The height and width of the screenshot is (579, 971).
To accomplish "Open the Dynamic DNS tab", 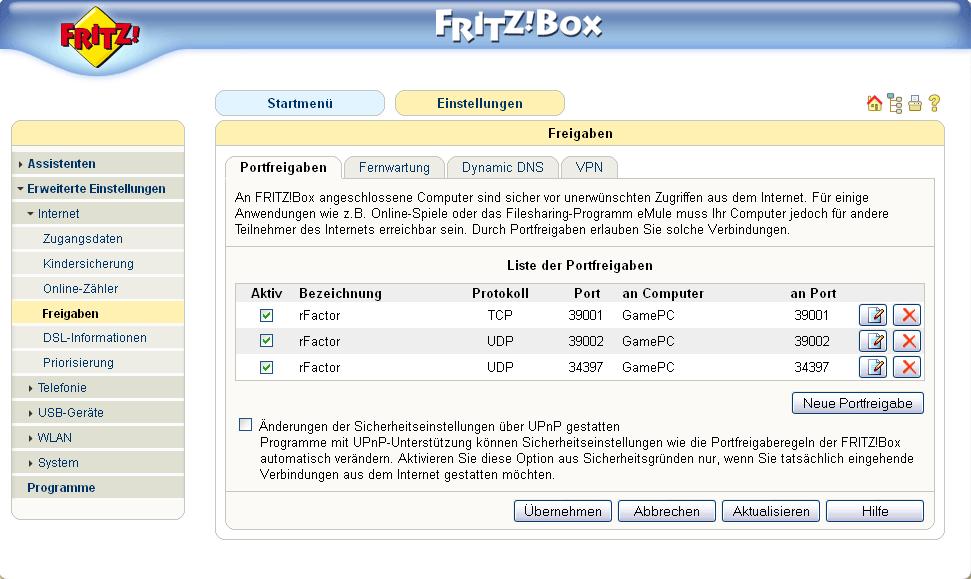I will (x=502, y=167).
